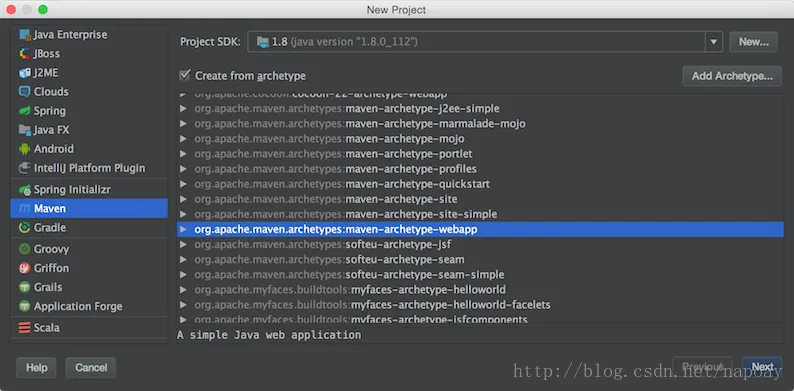Expand maven-archetype-j2ee-simple node
This screenshot has width=794, height=391.
pos(183,109)
